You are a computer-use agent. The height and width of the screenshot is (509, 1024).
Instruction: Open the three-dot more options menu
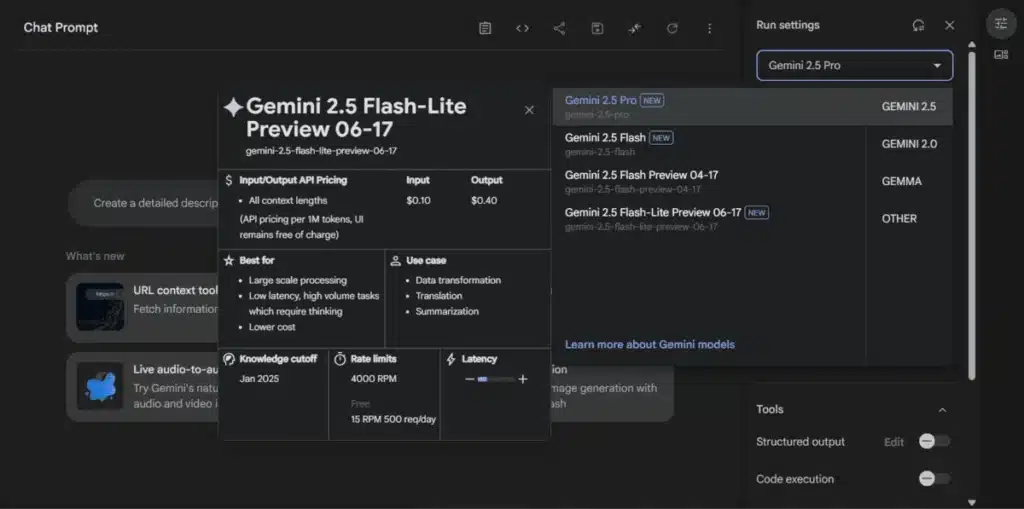pos(709,28)
